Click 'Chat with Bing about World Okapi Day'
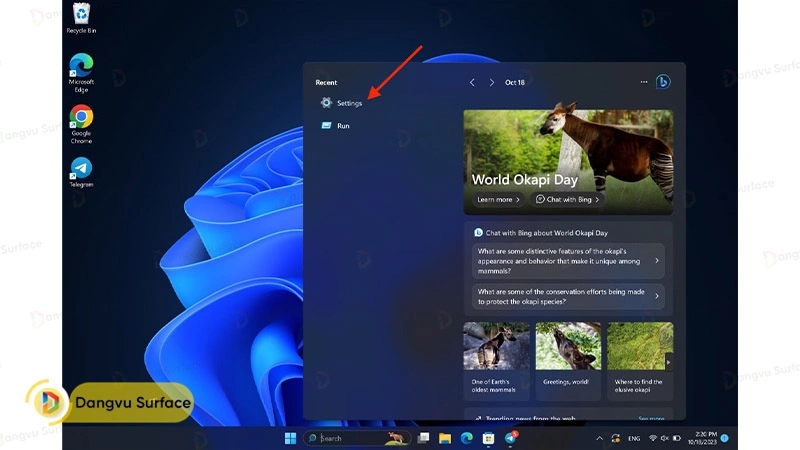800x450 pixels. click(x=541, y=233)
